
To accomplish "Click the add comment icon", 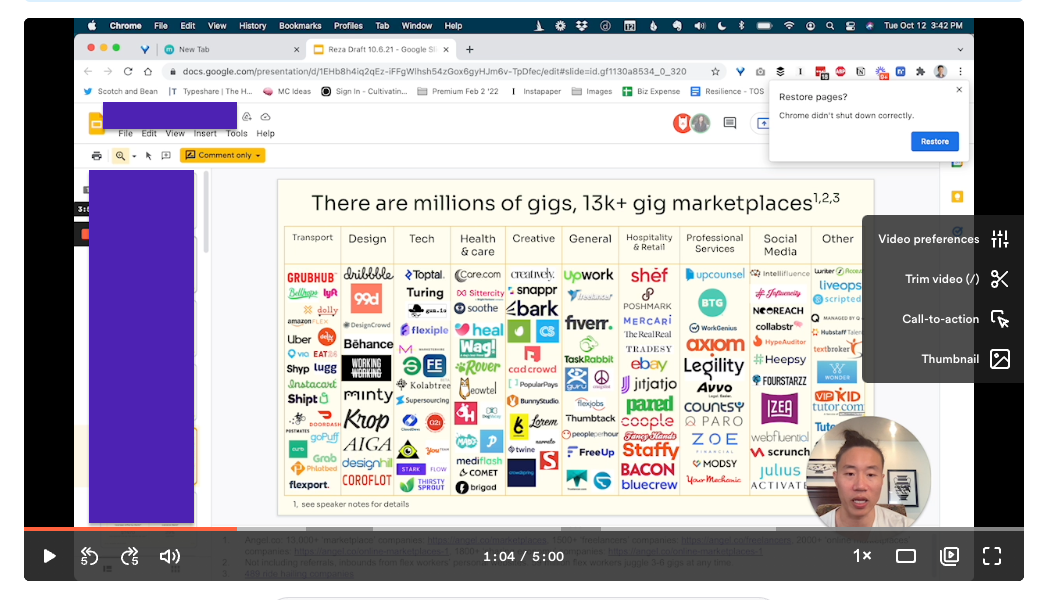I will coord(166,155).
